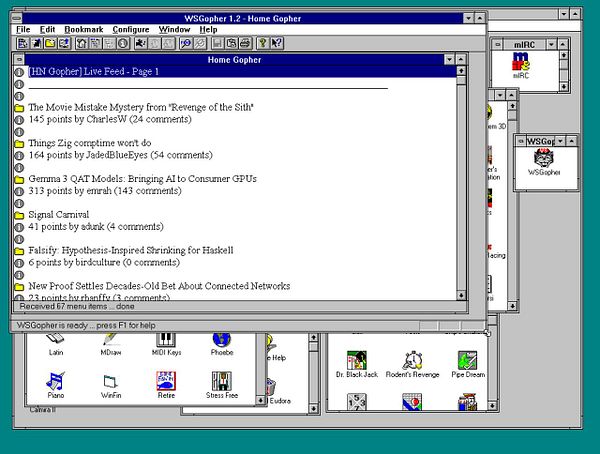Select the Dr. Black Jack game icon
Image resolution: width=600 pixels, height=454 pixels.
click(357, 364)
